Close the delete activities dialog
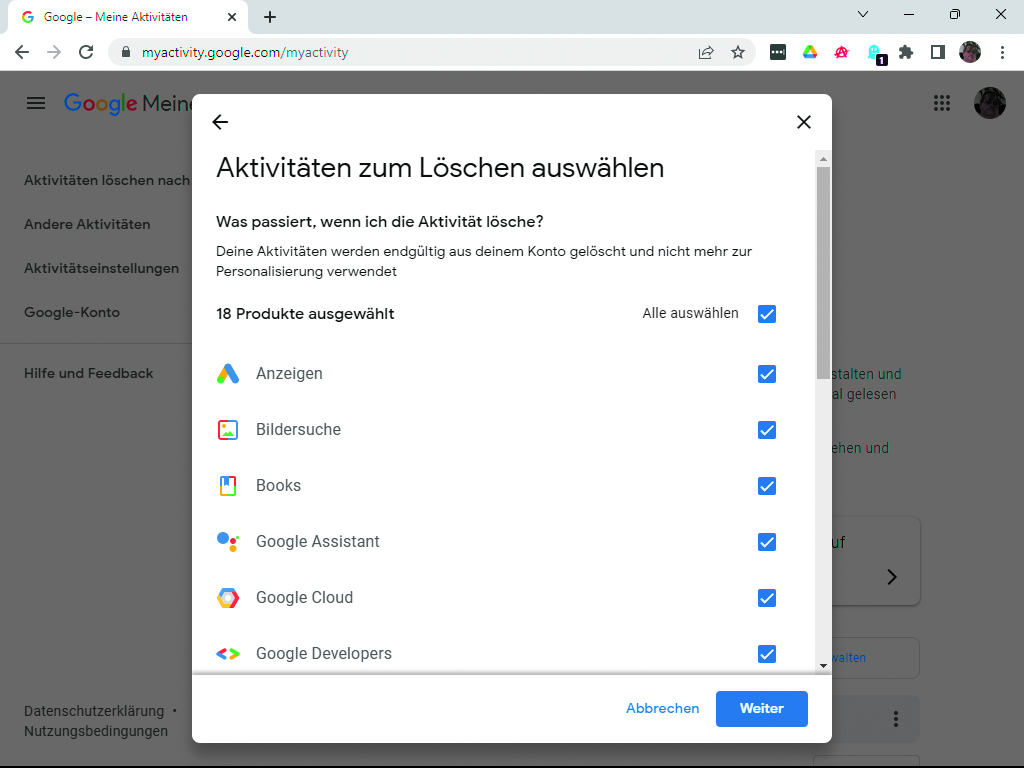 coord(804,122)
